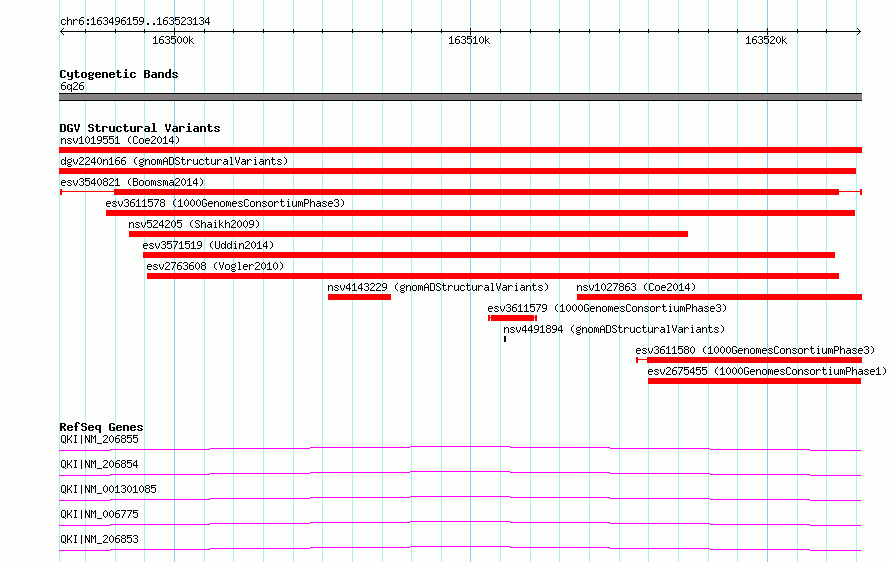Viewport: 890px width, 562px height.
Task: Click the nsv1019551 (Coe2014) variant label
Action: (x=120, y=140)
